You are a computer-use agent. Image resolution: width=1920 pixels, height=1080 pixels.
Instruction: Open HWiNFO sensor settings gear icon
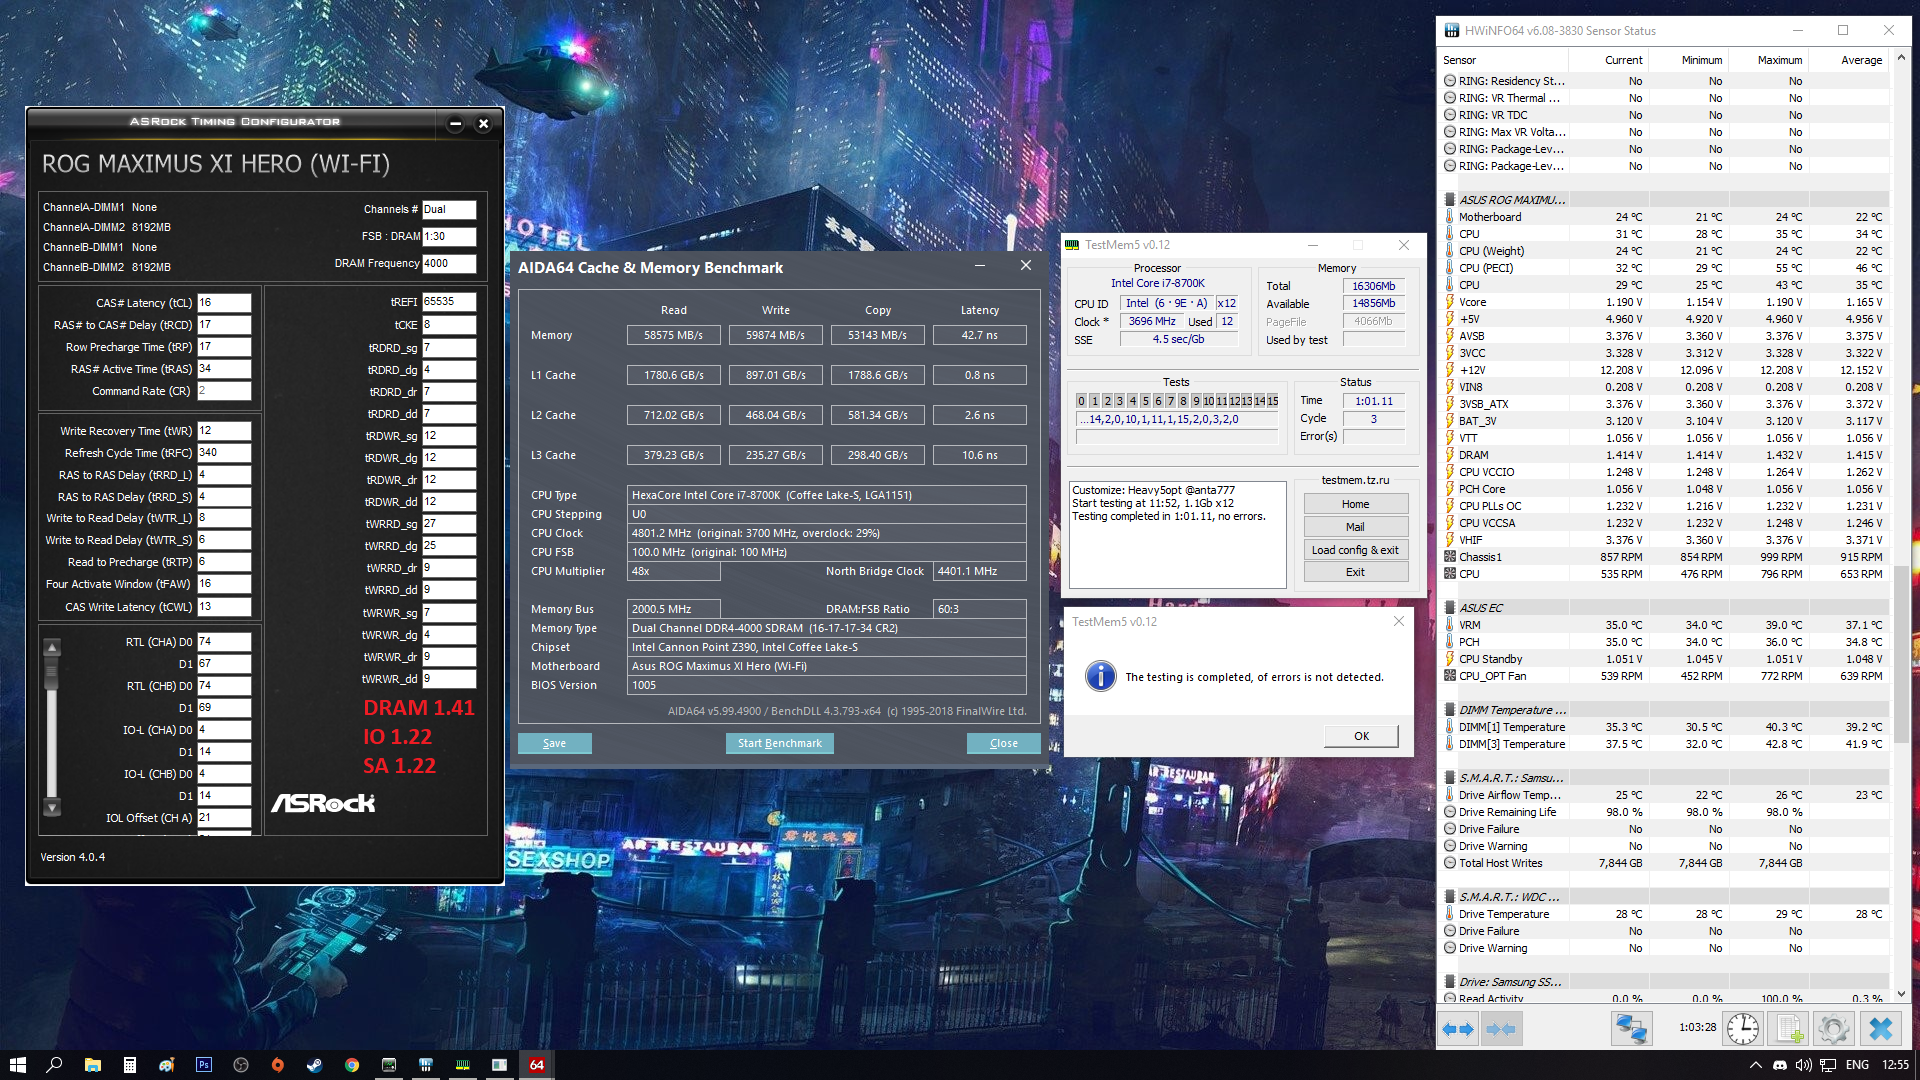point(1834,1028)
